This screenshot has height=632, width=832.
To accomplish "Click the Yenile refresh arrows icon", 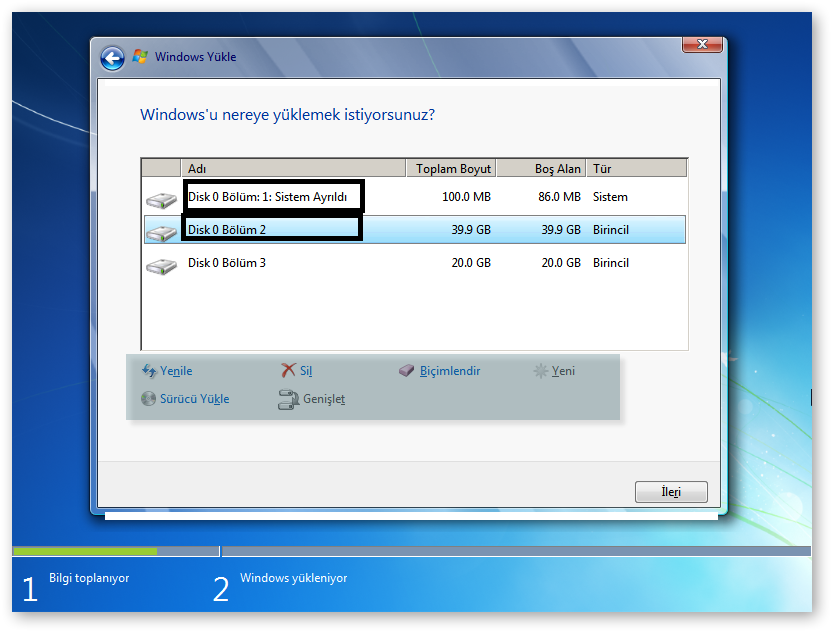I will [149, 370].
